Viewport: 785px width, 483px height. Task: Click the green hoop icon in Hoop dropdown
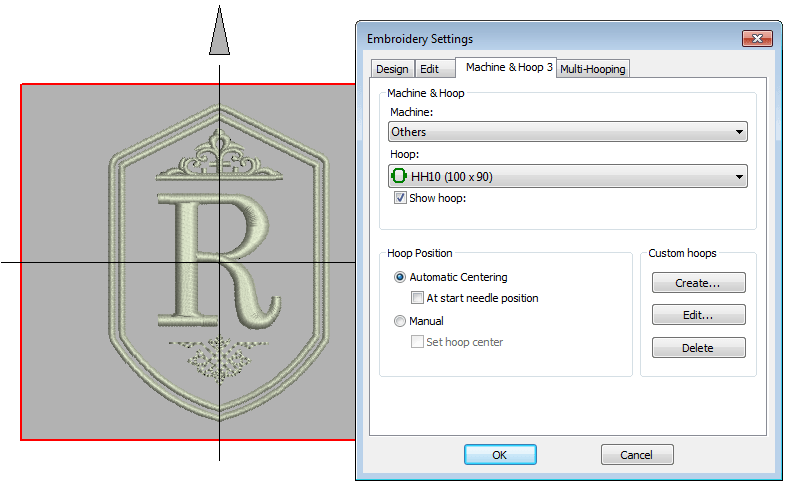[x=399, y=177]
